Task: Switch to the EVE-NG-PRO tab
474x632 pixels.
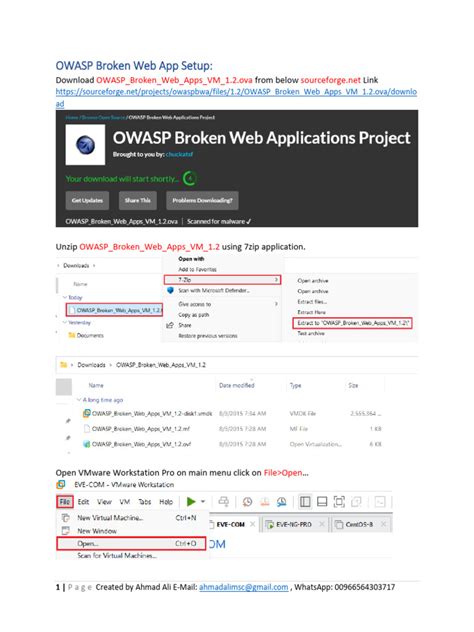Action: pyautogui.click(x=294, y=524)
